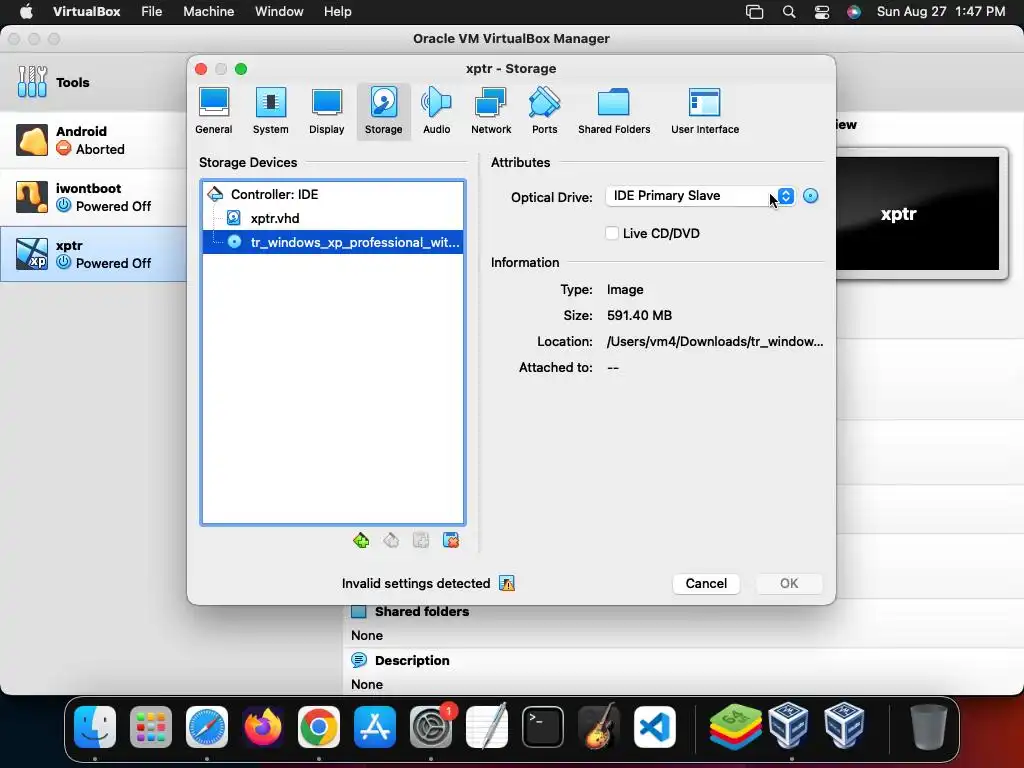
Task: Click the 591.40 MB size value
Action: [639, 315]
